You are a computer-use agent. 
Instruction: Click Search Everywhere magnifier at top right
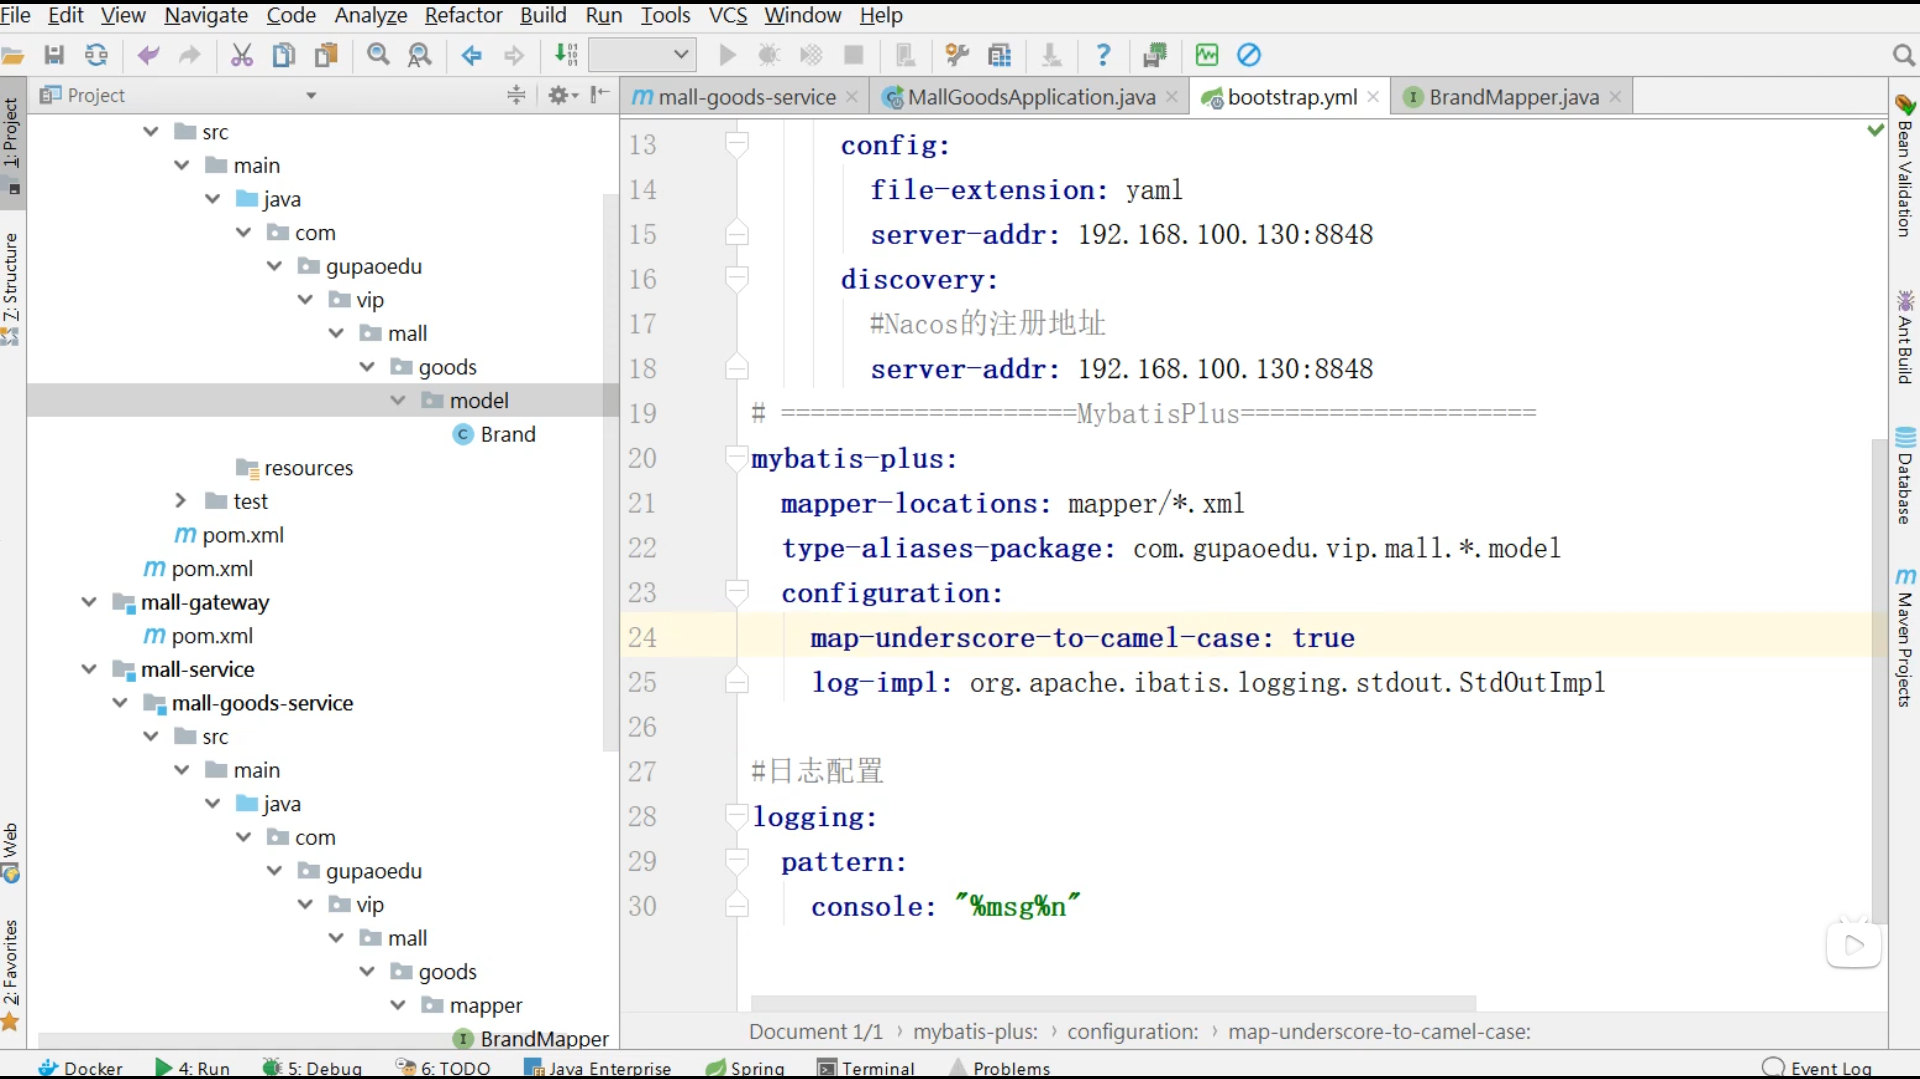(1903, 55)
